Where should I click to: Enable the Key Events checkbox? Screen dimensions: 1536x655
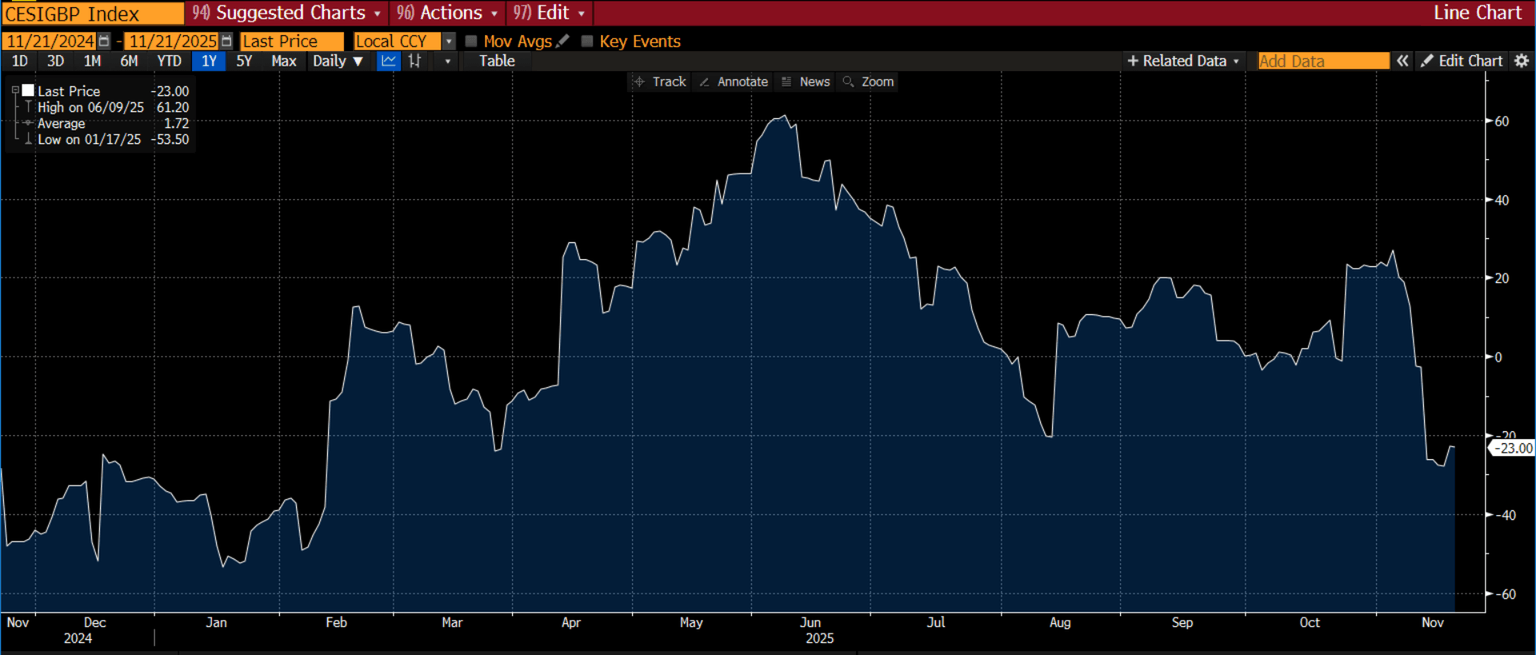587,41
